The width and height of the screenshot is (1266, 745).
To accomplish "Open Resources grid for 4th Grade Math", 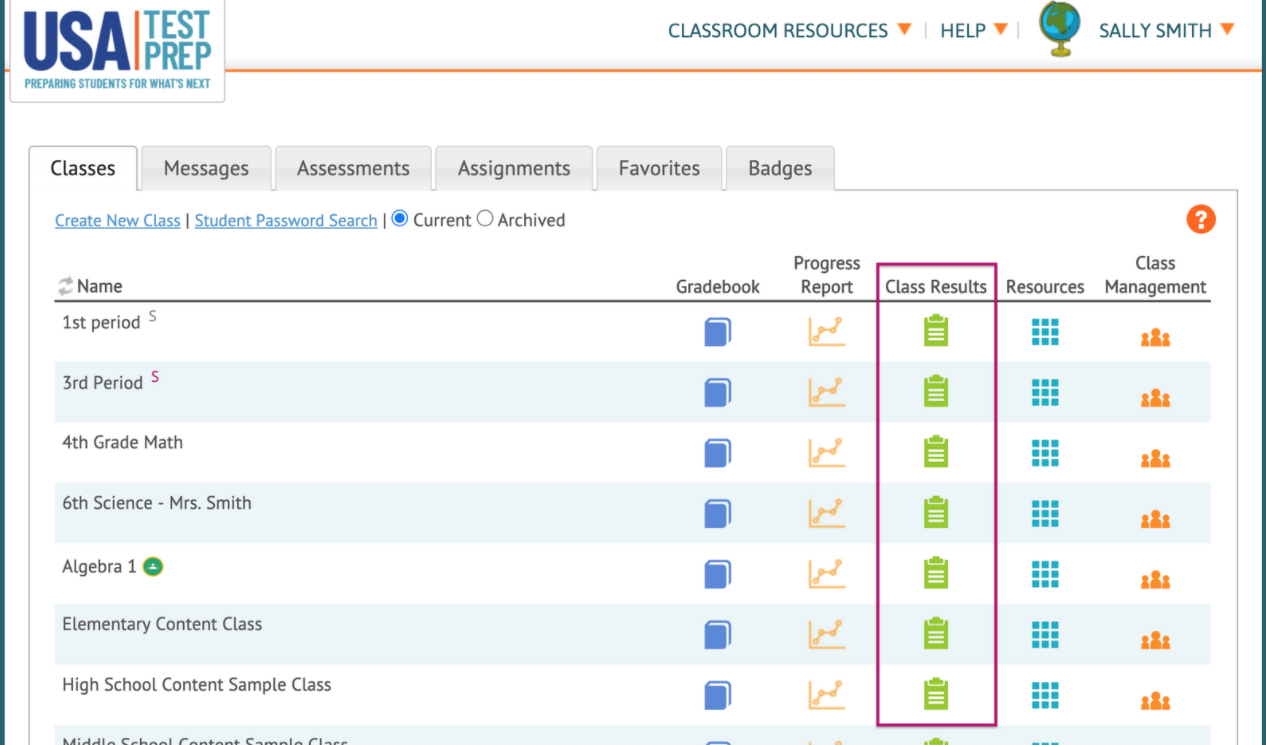I will coord(1045,453).
